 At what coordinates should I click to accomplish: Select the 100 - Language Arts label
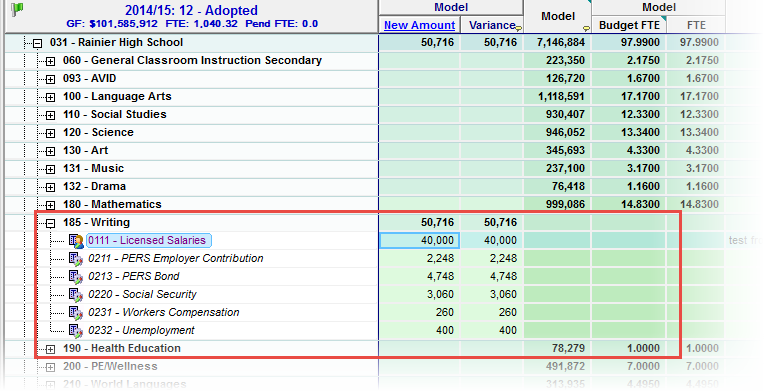click(117, 97)
